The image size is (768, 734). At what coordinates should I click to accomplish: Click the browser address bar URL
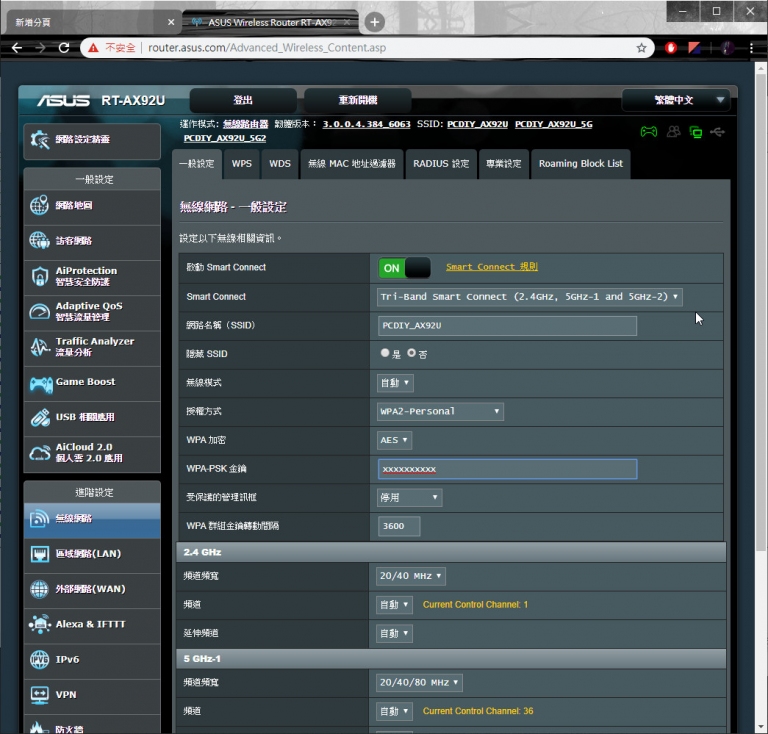(267, 47)
